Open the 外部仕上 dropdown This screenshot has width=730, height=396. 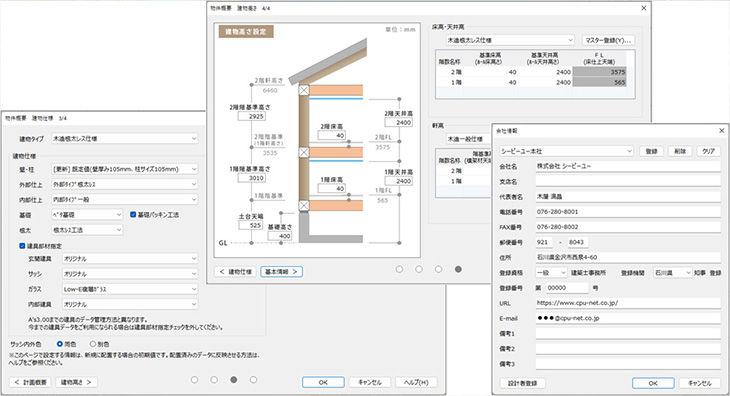(125, 184)
